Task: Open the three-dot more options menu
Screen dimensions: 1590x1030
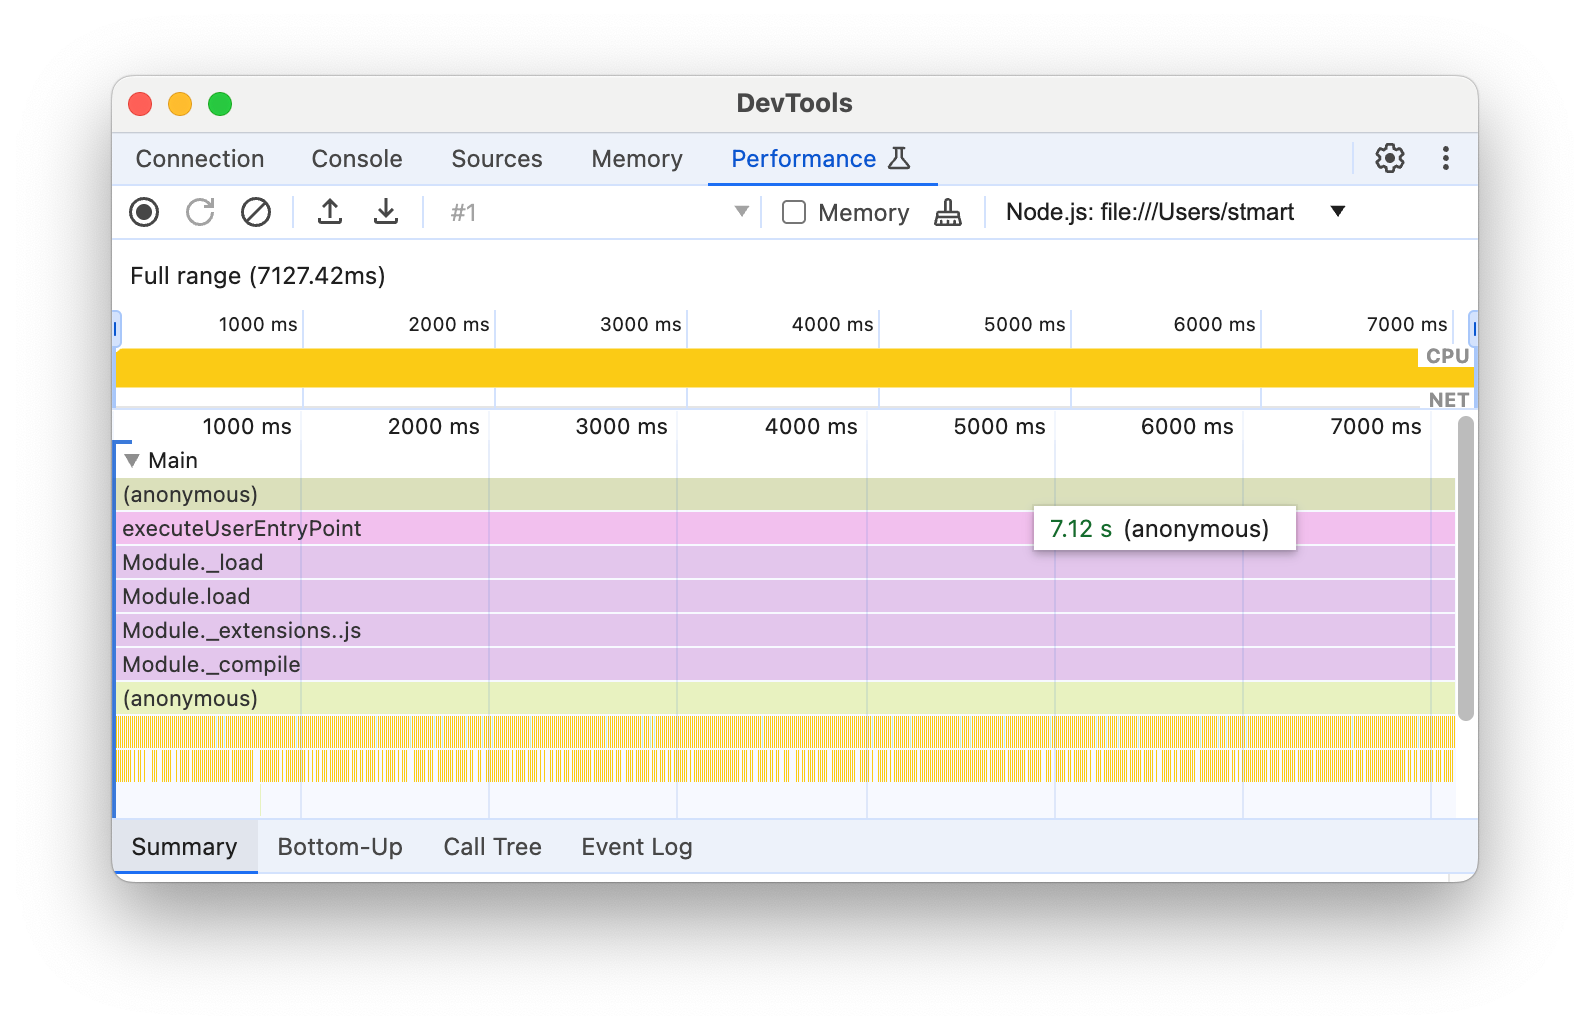Action: pyautogui.click(x=1445, y=158)
